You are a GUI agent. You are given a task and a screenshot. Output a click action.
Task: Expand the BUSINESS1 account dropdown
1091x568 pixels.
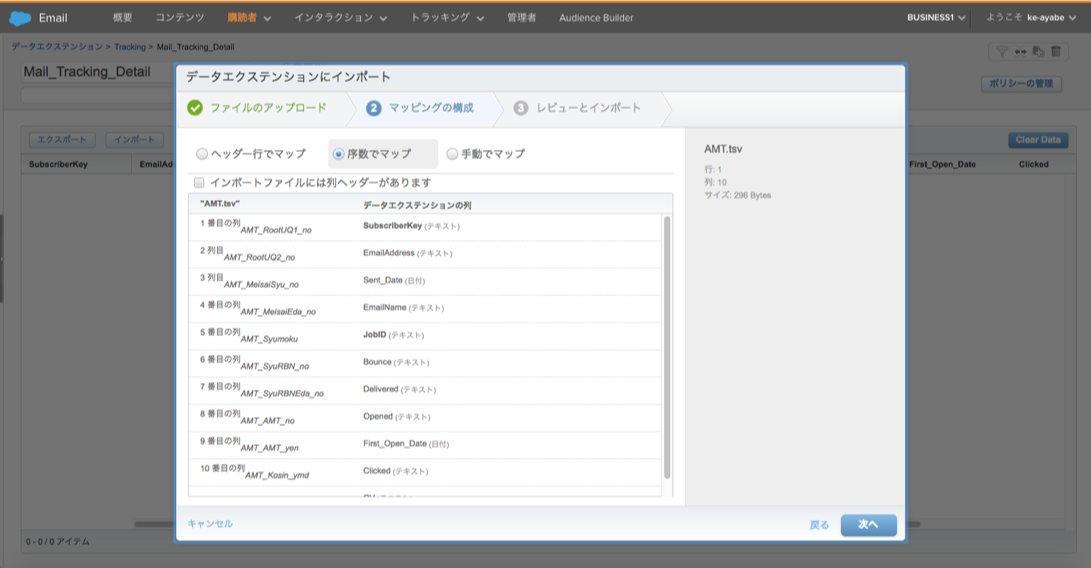tap(936, 17)
